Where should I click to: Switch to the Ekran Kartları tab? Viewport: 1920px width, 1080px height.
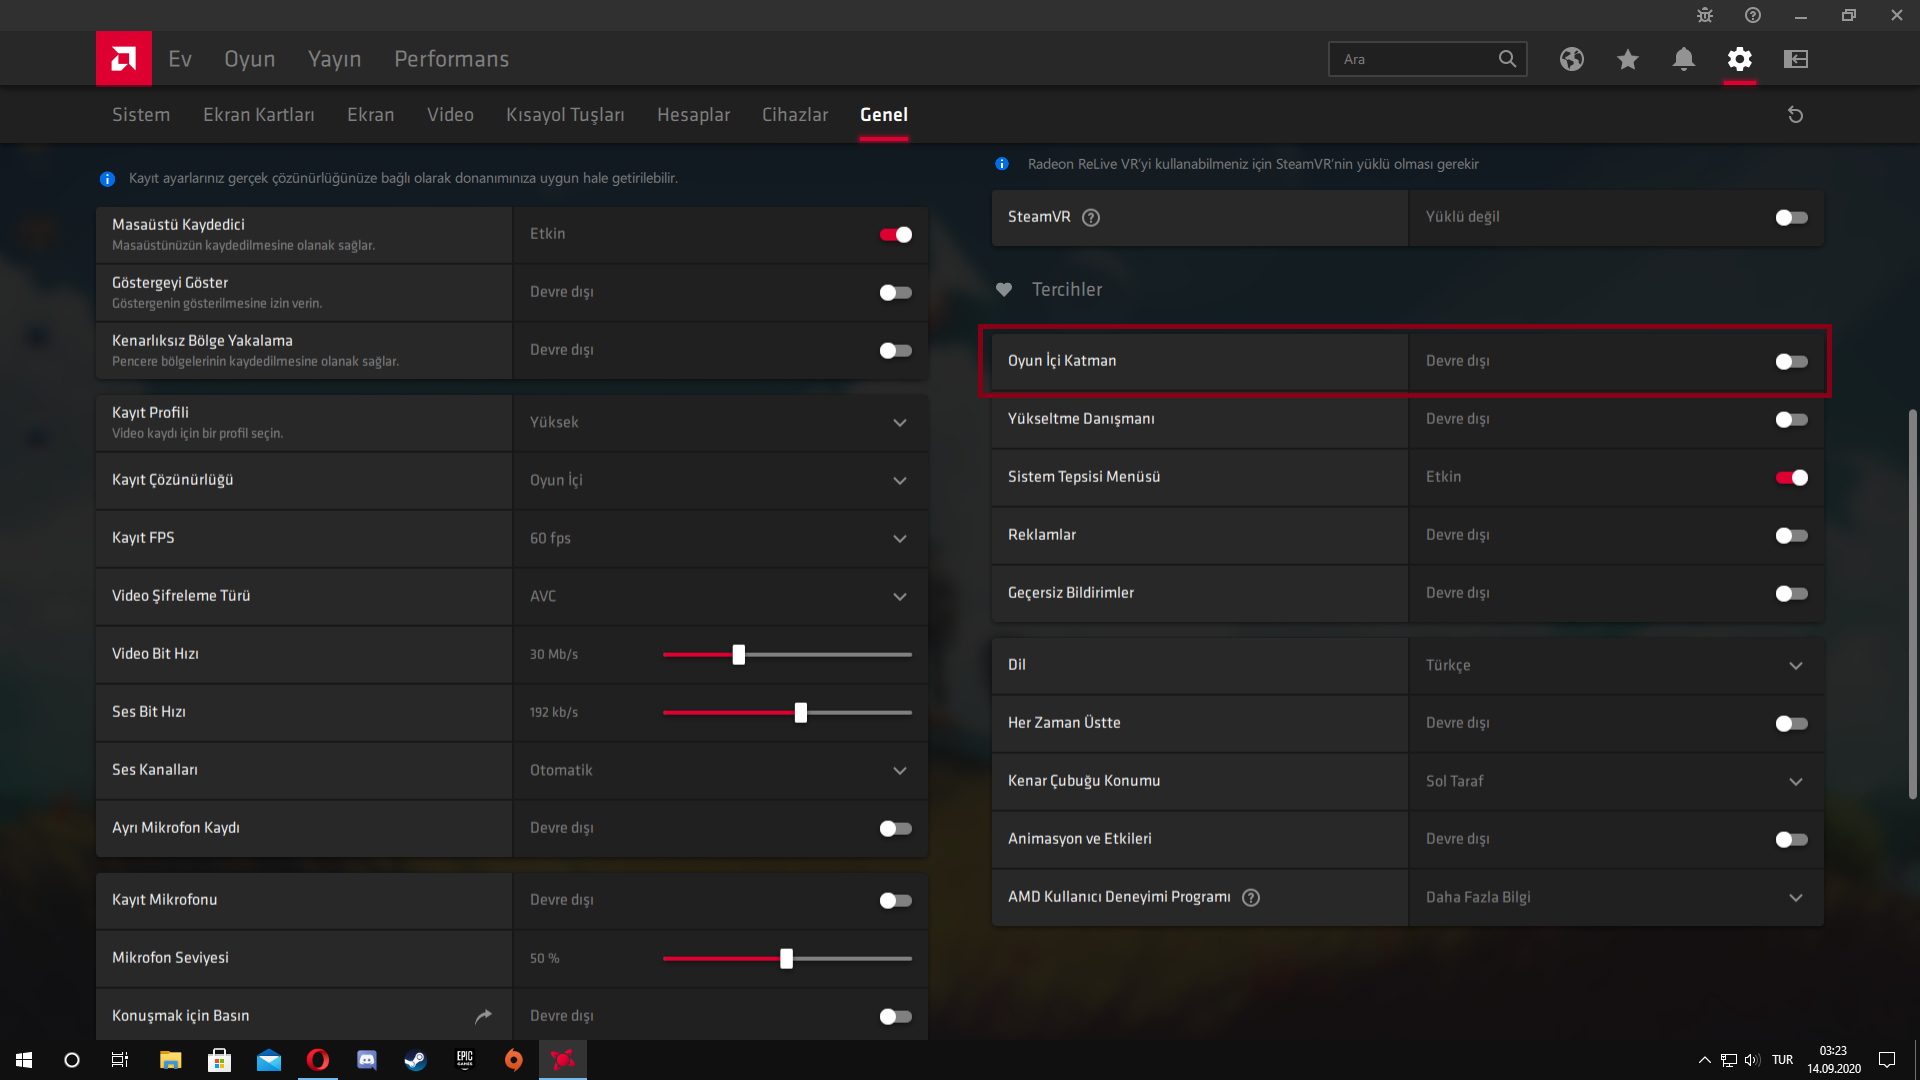[258, 115]
